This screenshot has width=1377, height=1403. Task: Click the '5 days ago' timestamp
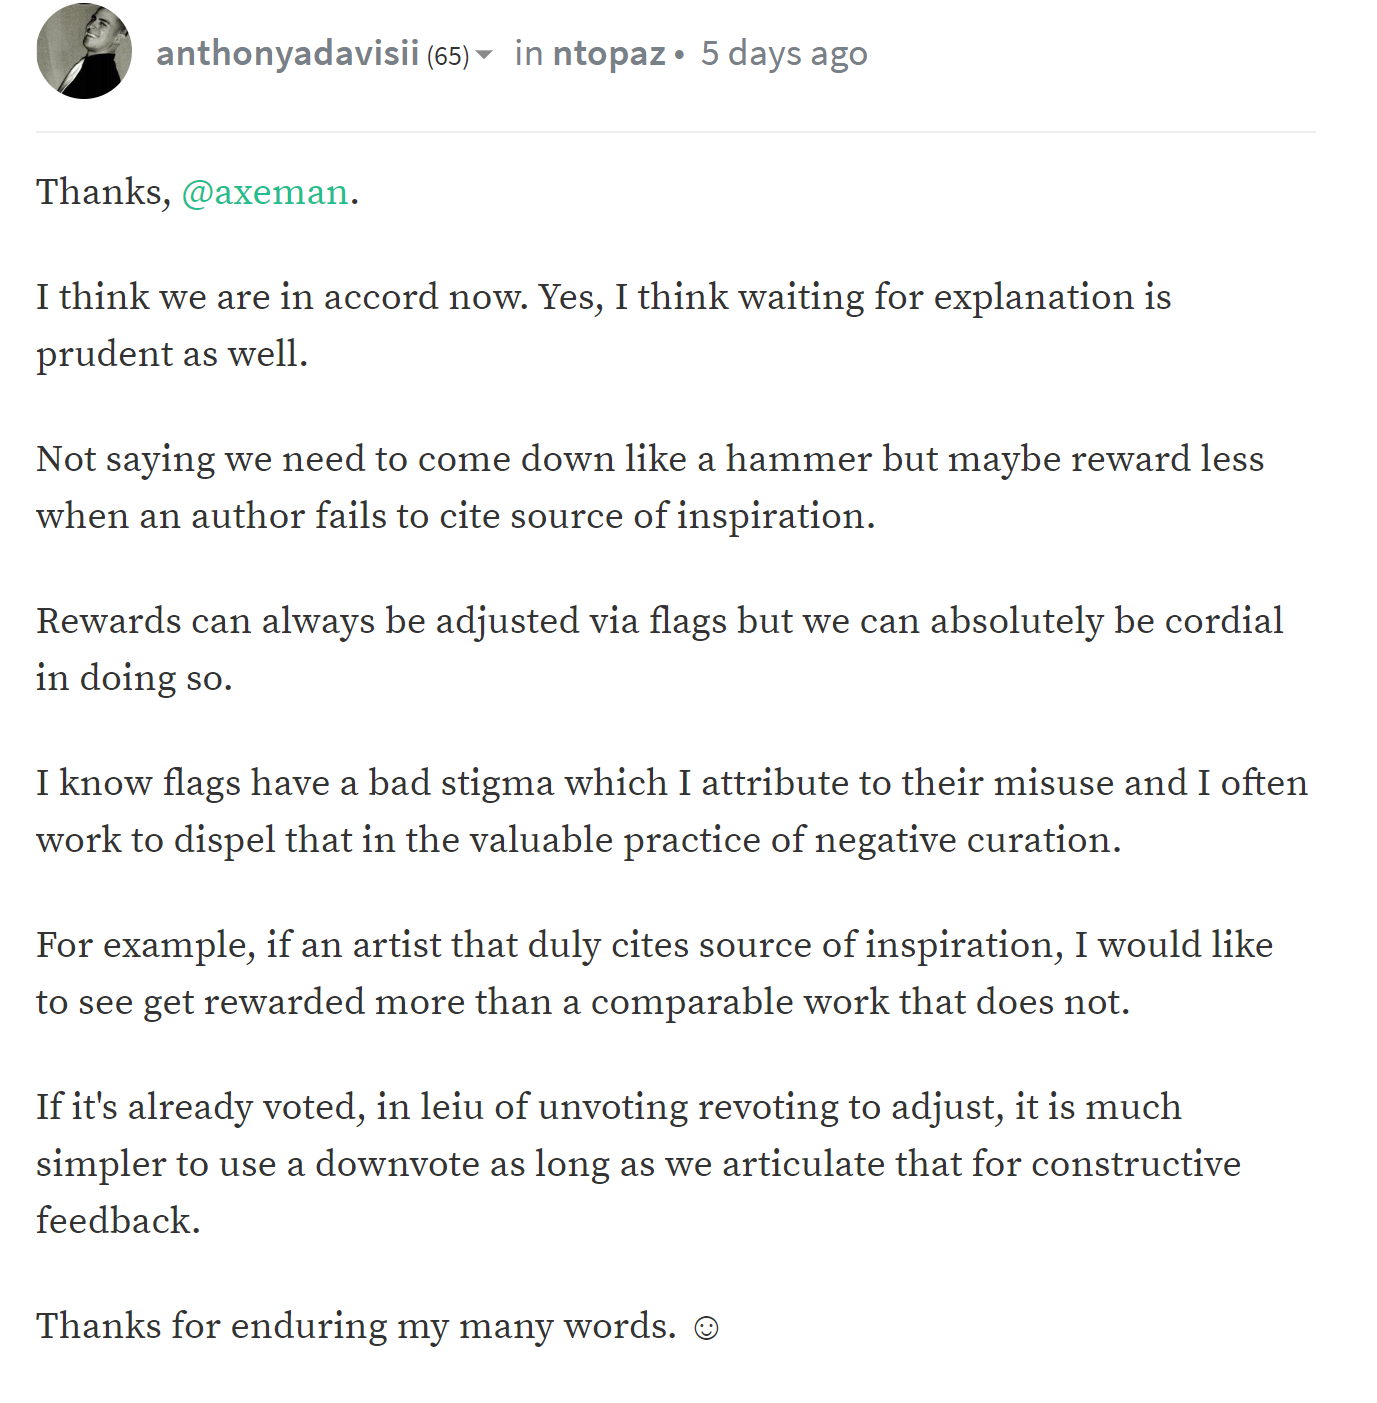tap(784, 53)
